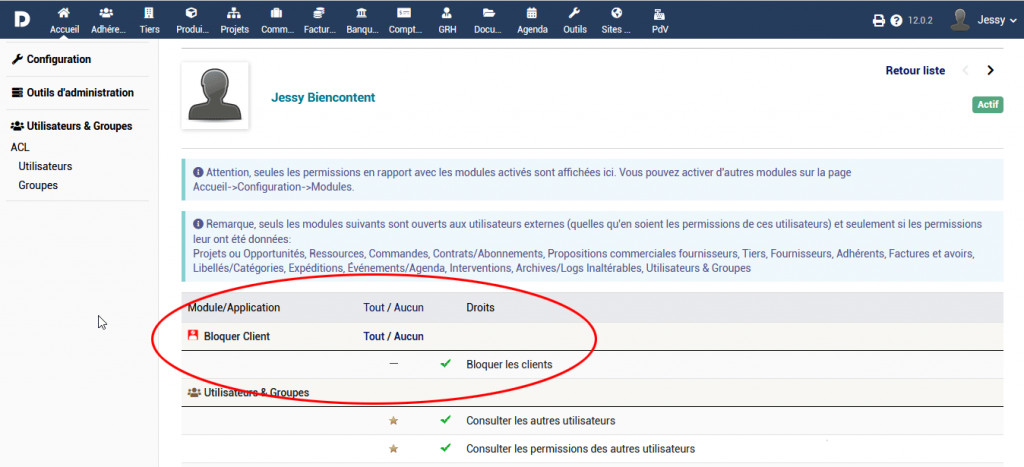Open Utilisateurs in the sidebar

tap(45, 166)
